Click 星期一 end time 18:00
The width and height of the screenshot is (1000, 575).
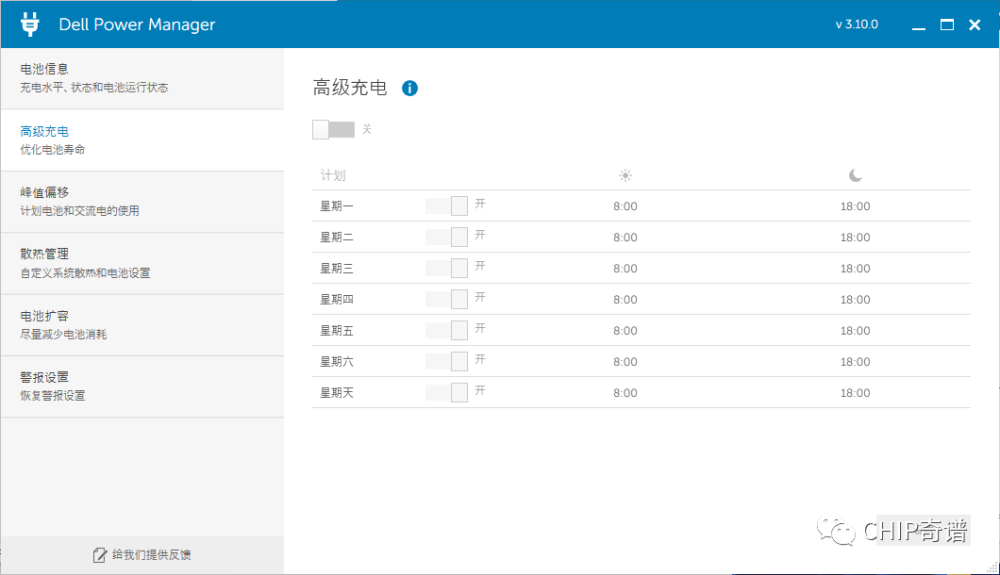(x=855, y=207)
